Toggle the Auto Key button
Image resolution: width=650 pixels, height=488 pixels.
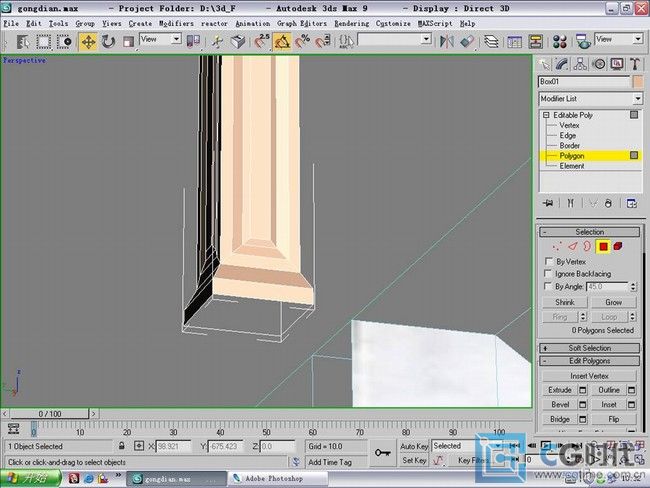(x=414, y=446)
